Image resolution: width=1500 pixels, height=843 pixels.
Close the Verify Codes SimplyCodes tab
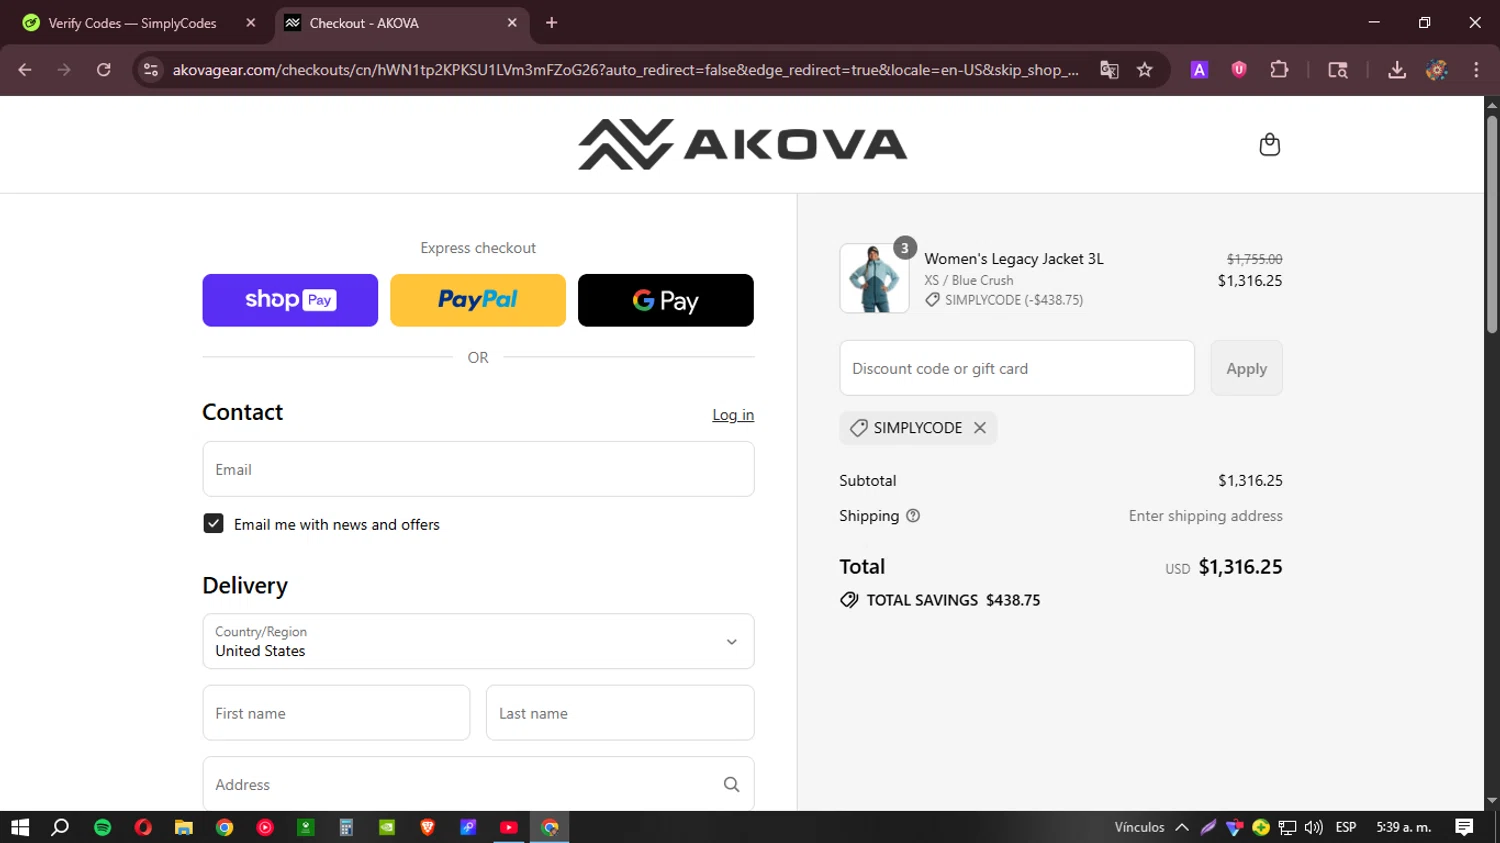[250, 23]
